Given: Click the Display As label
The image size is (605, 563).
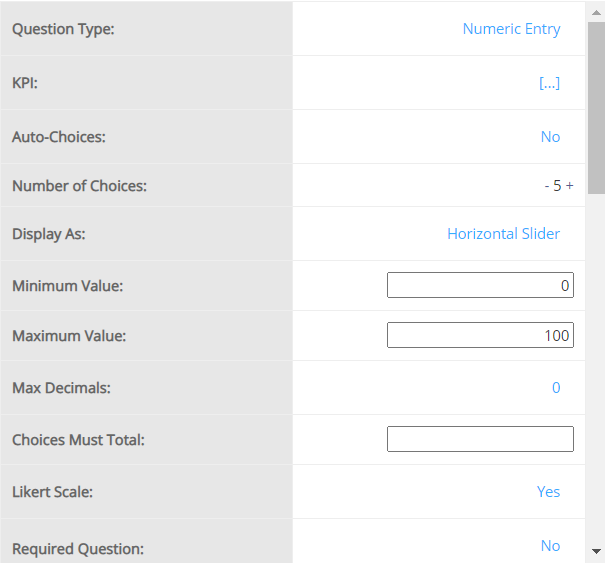Looking at the screenshot, I should click(49, 234).
